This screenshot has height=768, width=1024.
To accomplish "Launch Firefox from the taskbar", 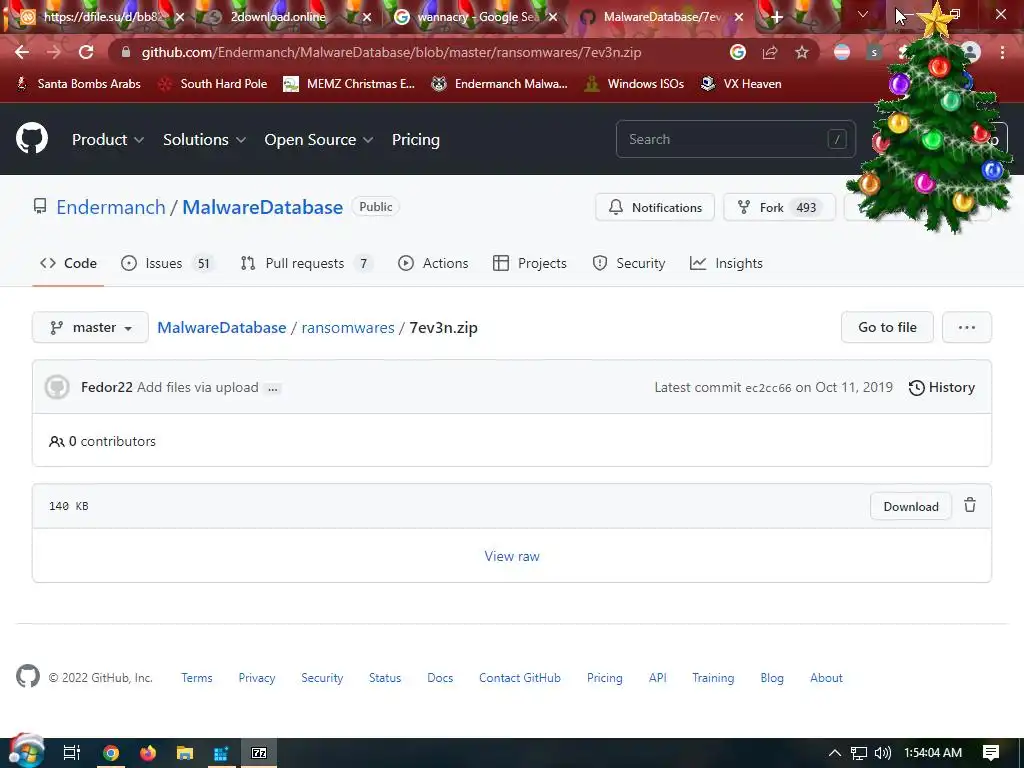I will point(148,753).
